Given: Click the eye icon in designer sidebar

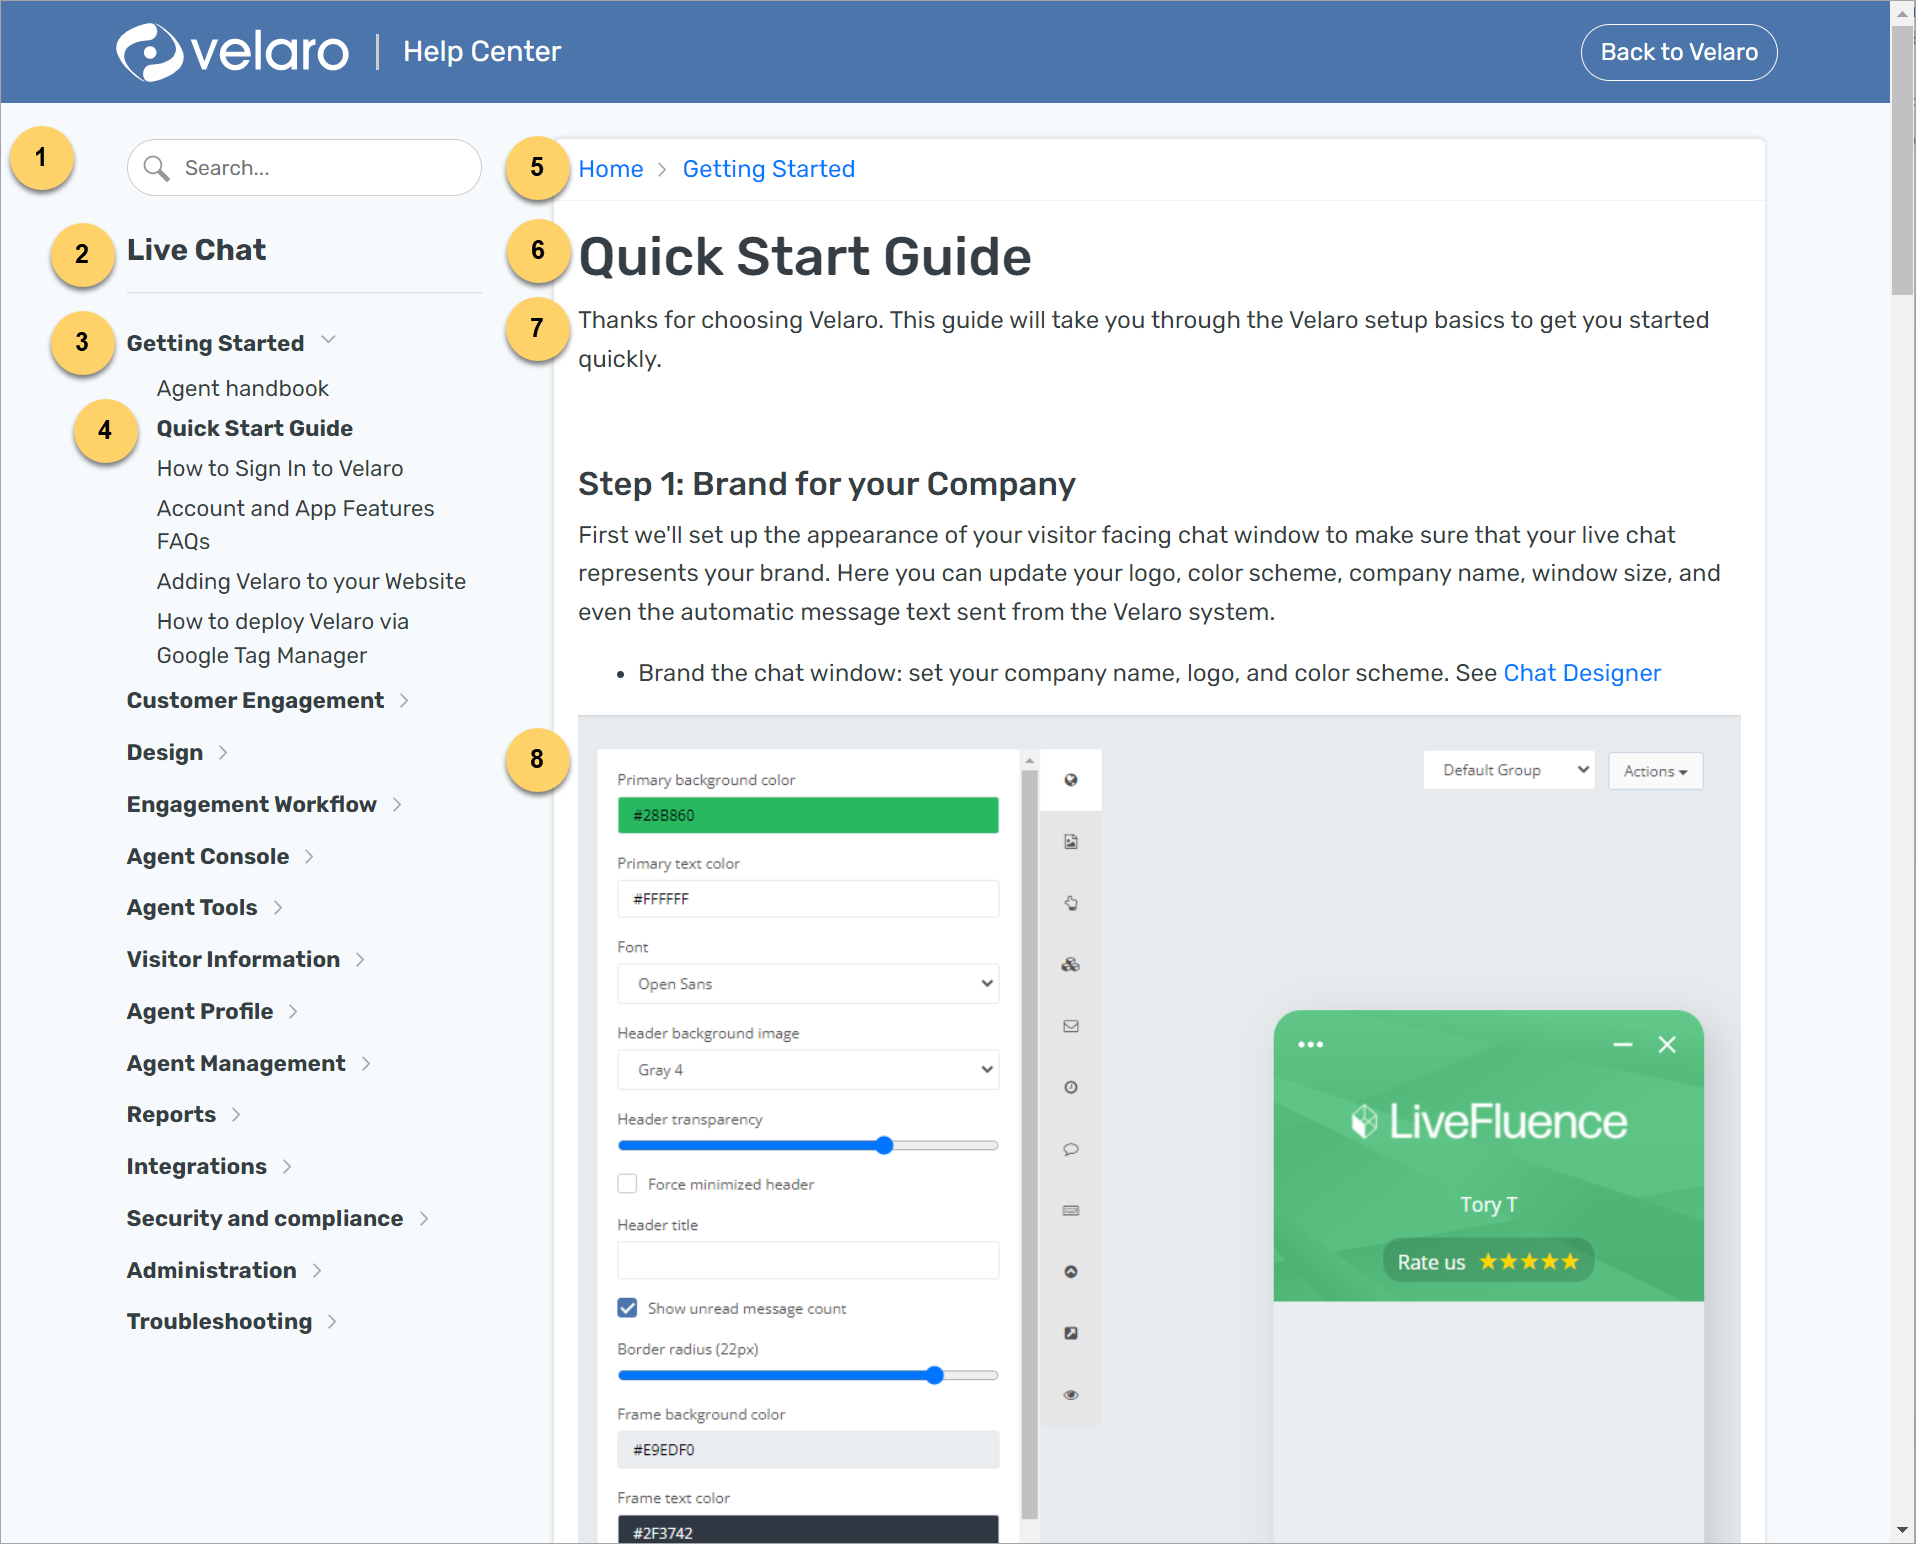Looking at the screenshot, I should pyautogui.click(x=1070, y=1395).
